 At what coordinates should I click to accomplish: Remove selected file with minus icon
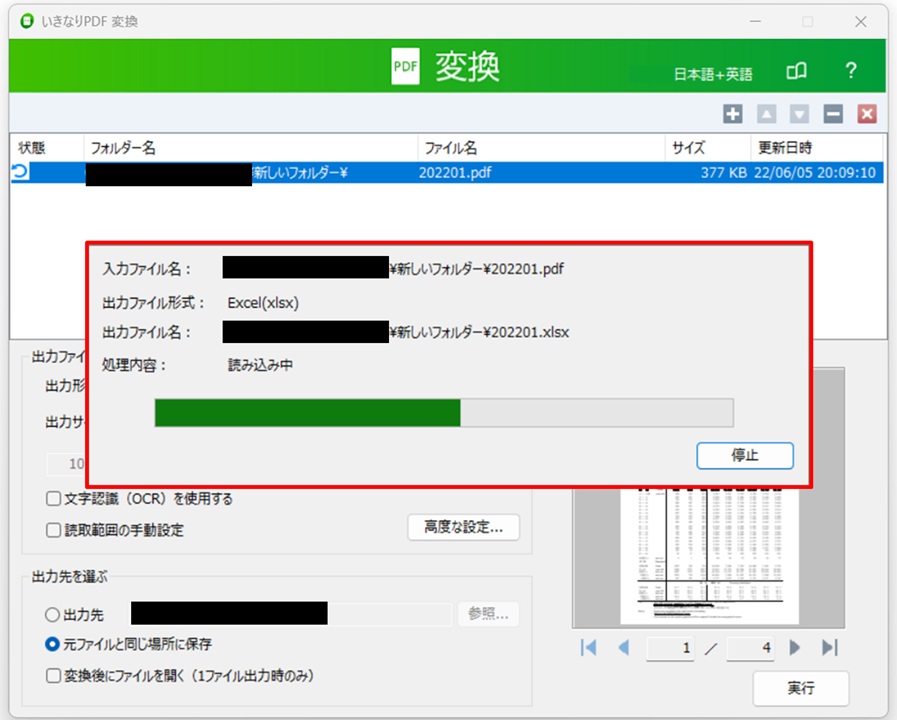point(833,114)
